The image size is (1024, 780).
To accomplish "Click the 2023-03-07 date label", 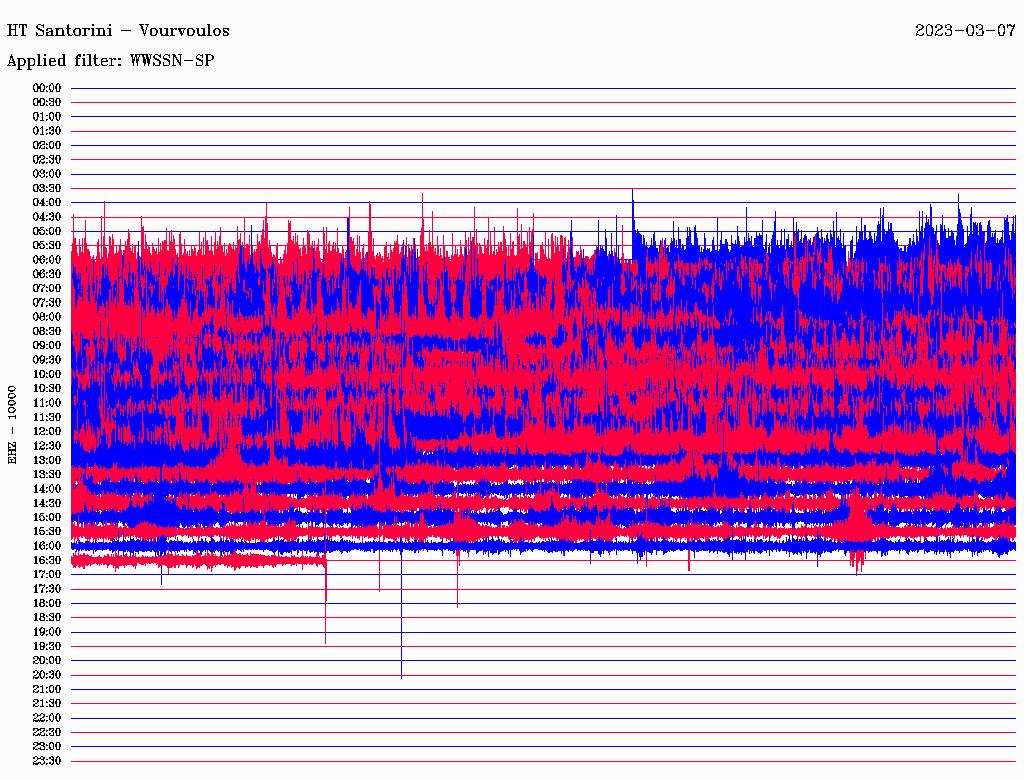I will coord(965,30).
